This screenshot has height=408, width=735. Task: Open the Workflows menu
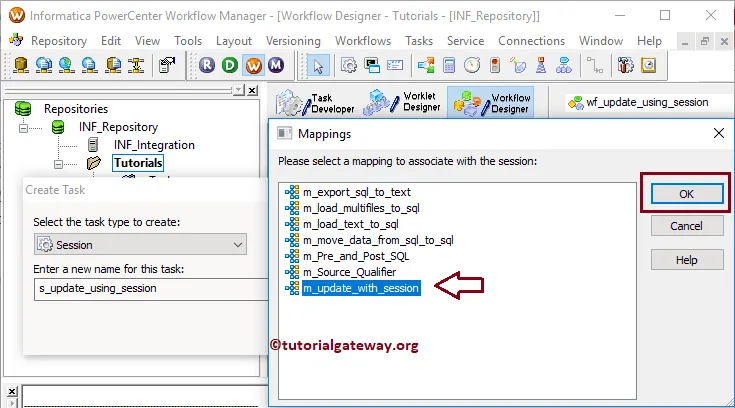click(x=363, y=41)
